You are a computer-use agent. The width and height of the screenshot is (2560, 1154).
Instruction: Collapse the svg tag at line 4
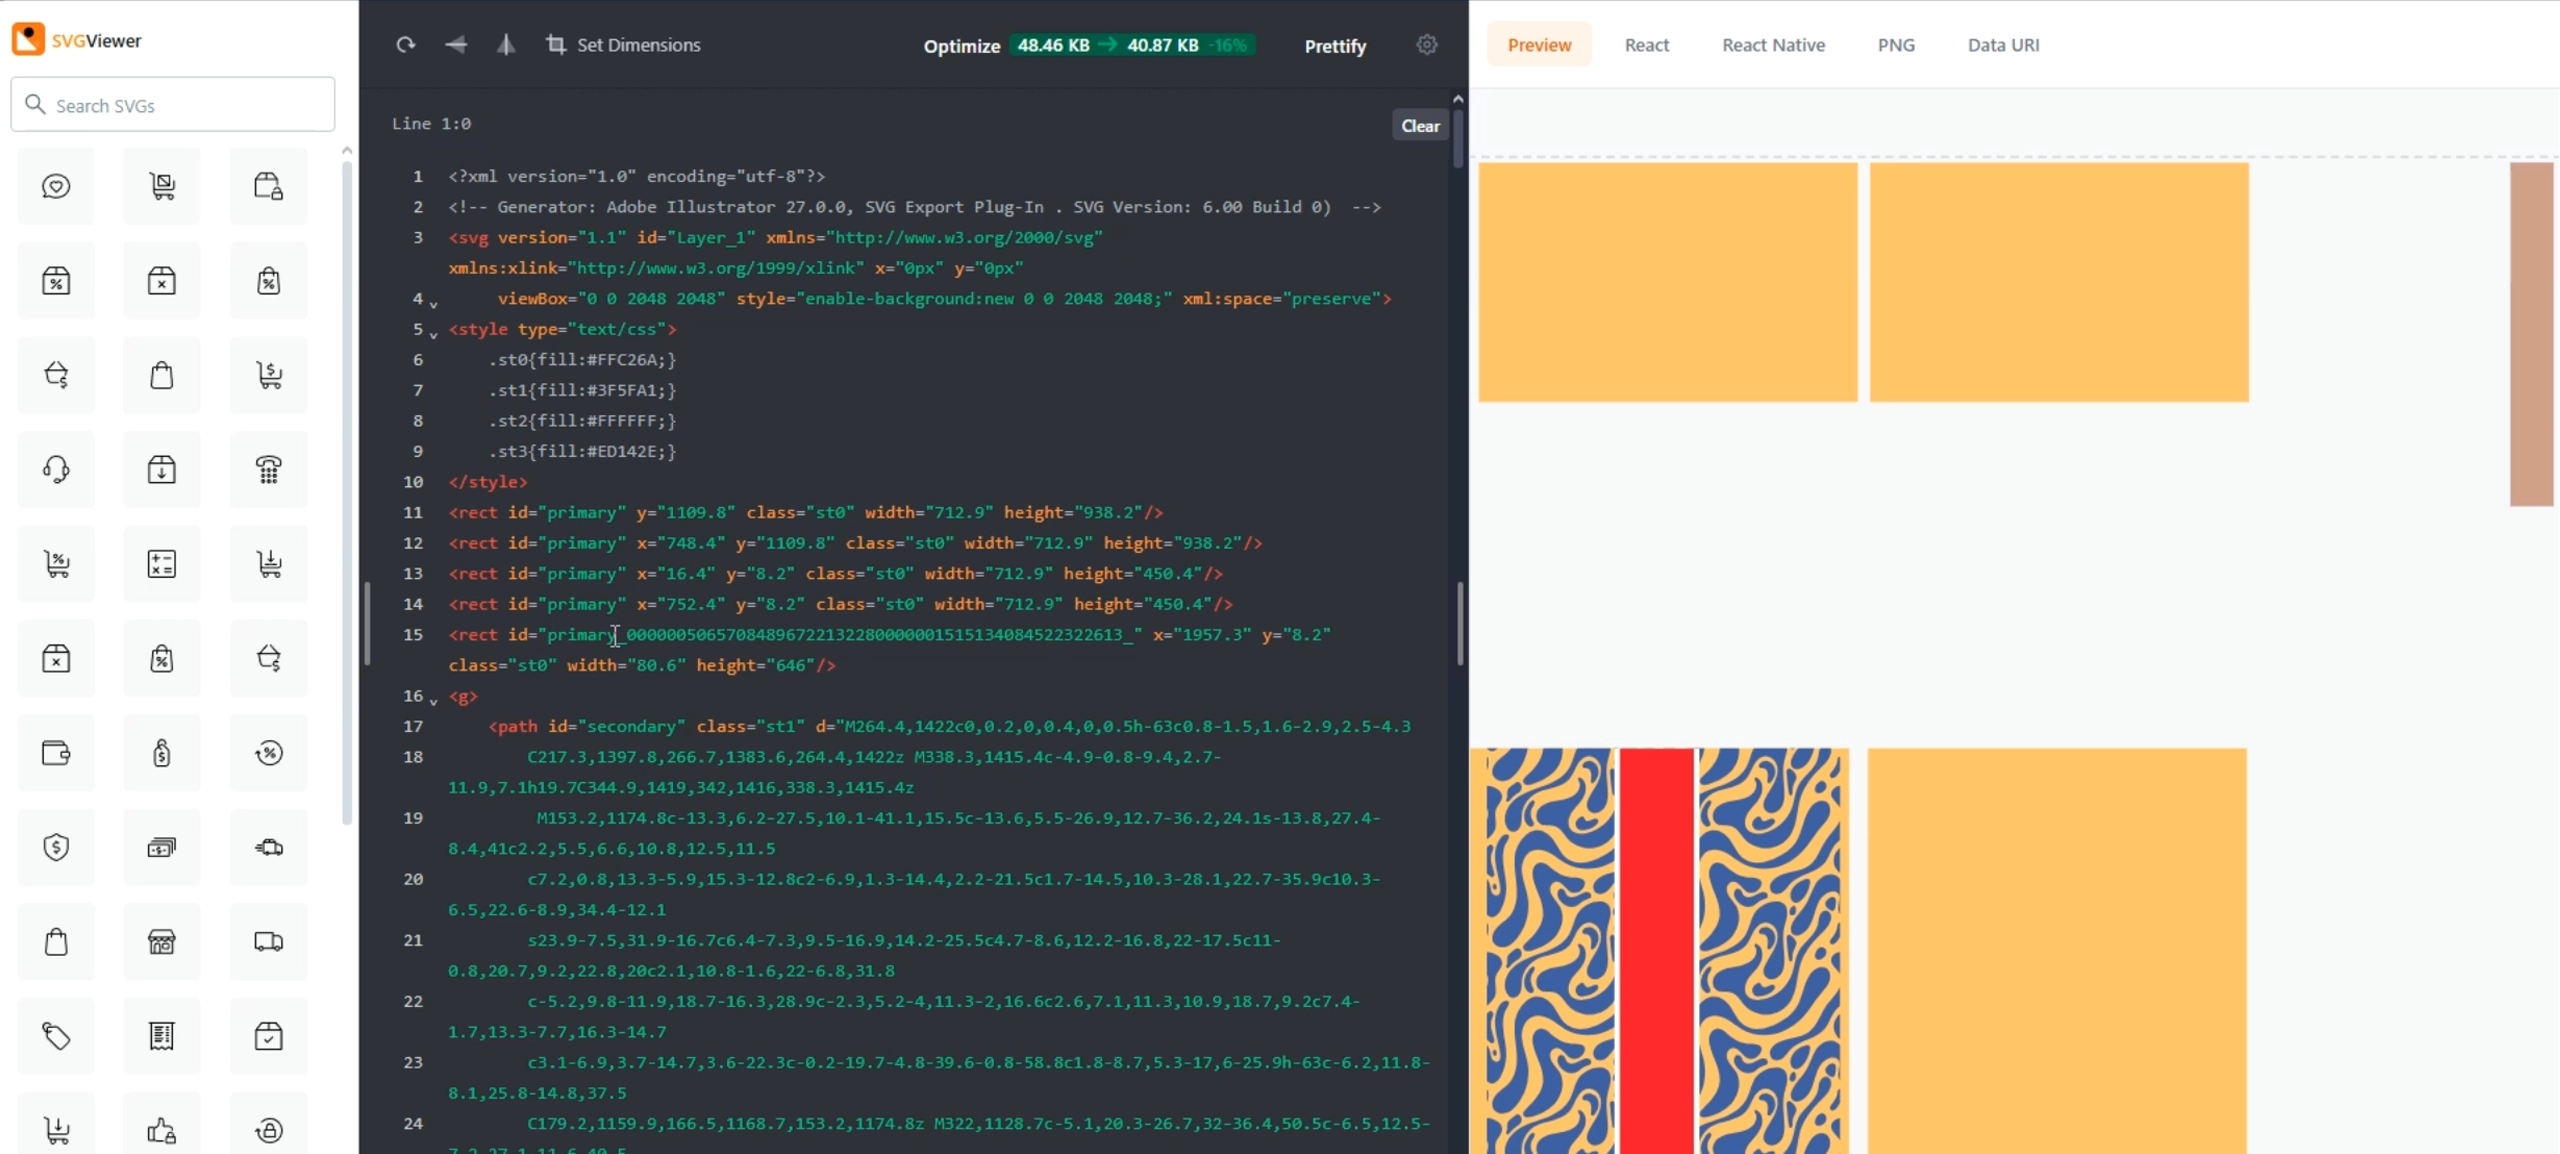[434, 303]
